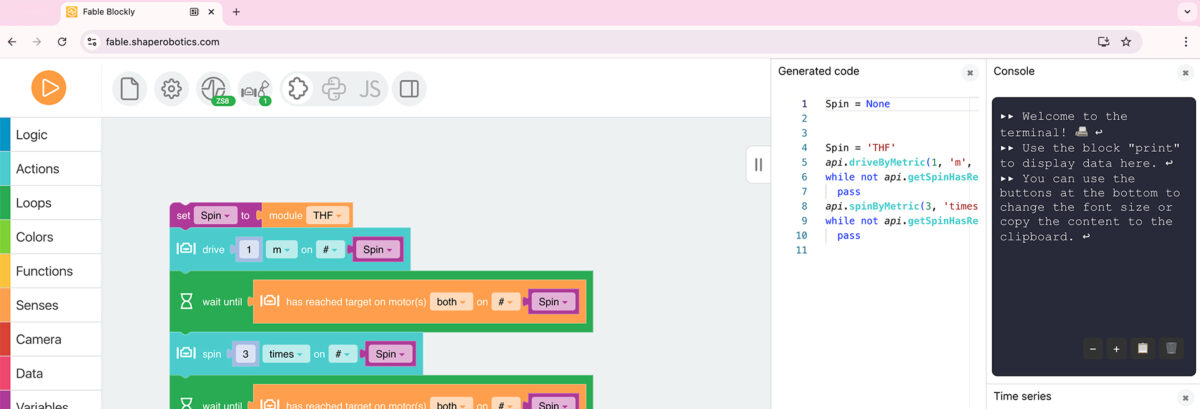
Task: Decrease console font size with minus
Action: coord(1092,348)
